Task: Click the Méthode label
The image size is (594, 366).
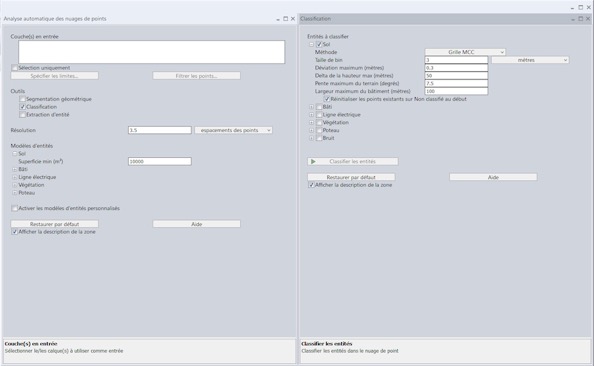Action: [326, 52]
